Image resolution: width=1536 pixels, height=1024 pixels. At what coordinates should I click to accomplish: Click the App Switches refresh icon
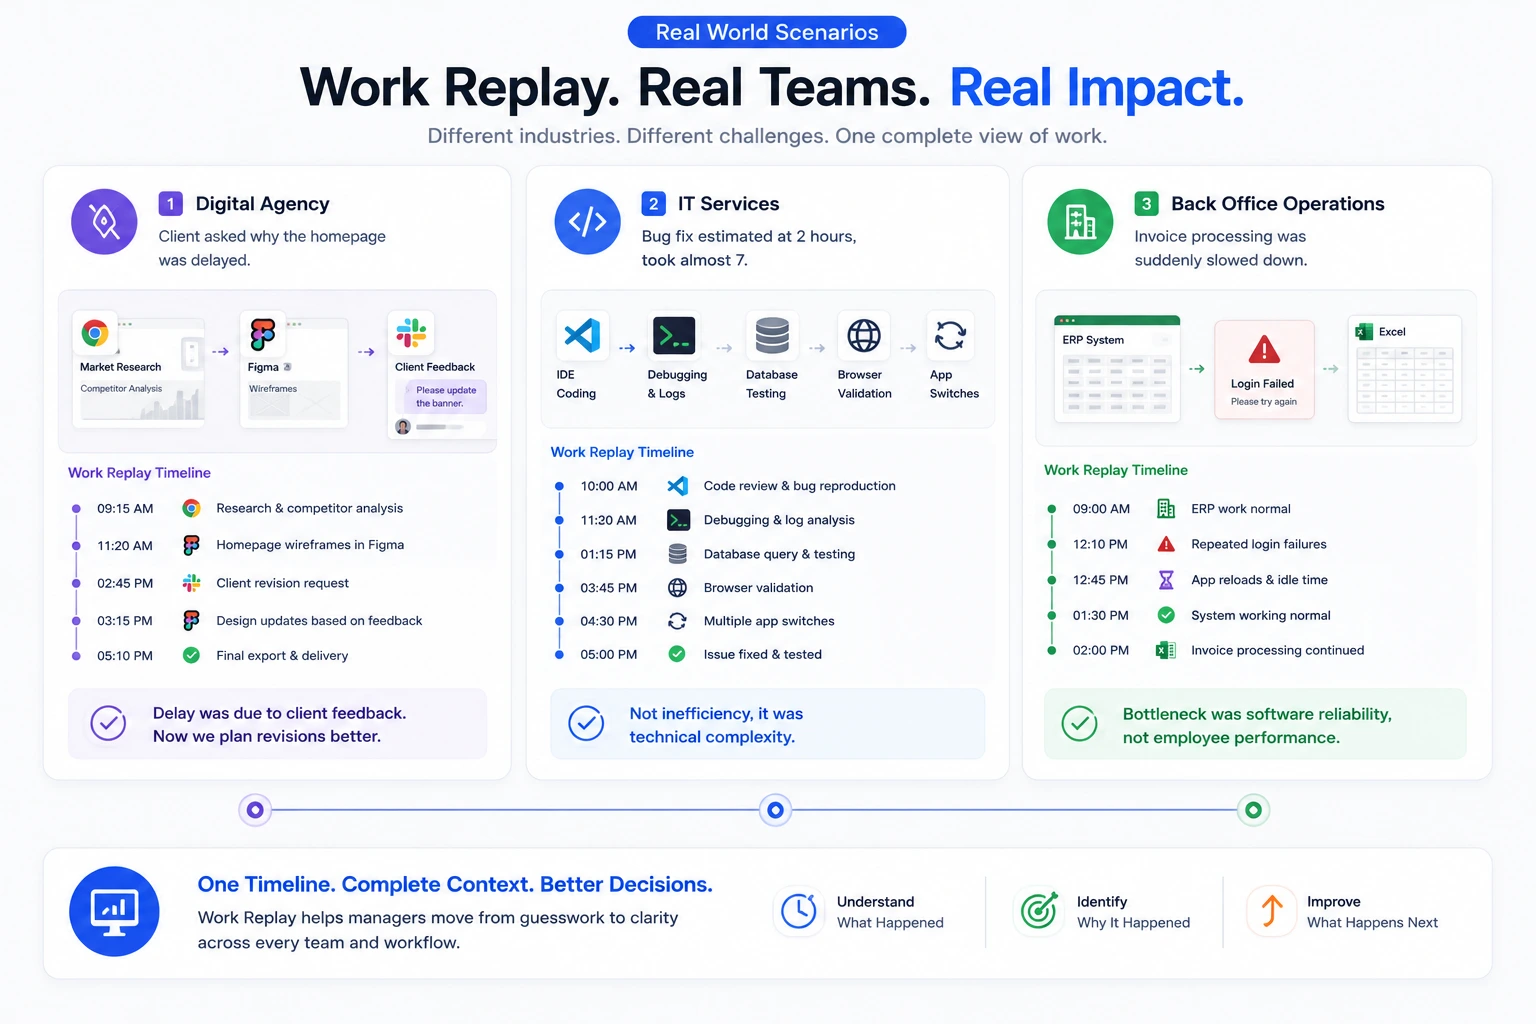(x=950, y=335)
